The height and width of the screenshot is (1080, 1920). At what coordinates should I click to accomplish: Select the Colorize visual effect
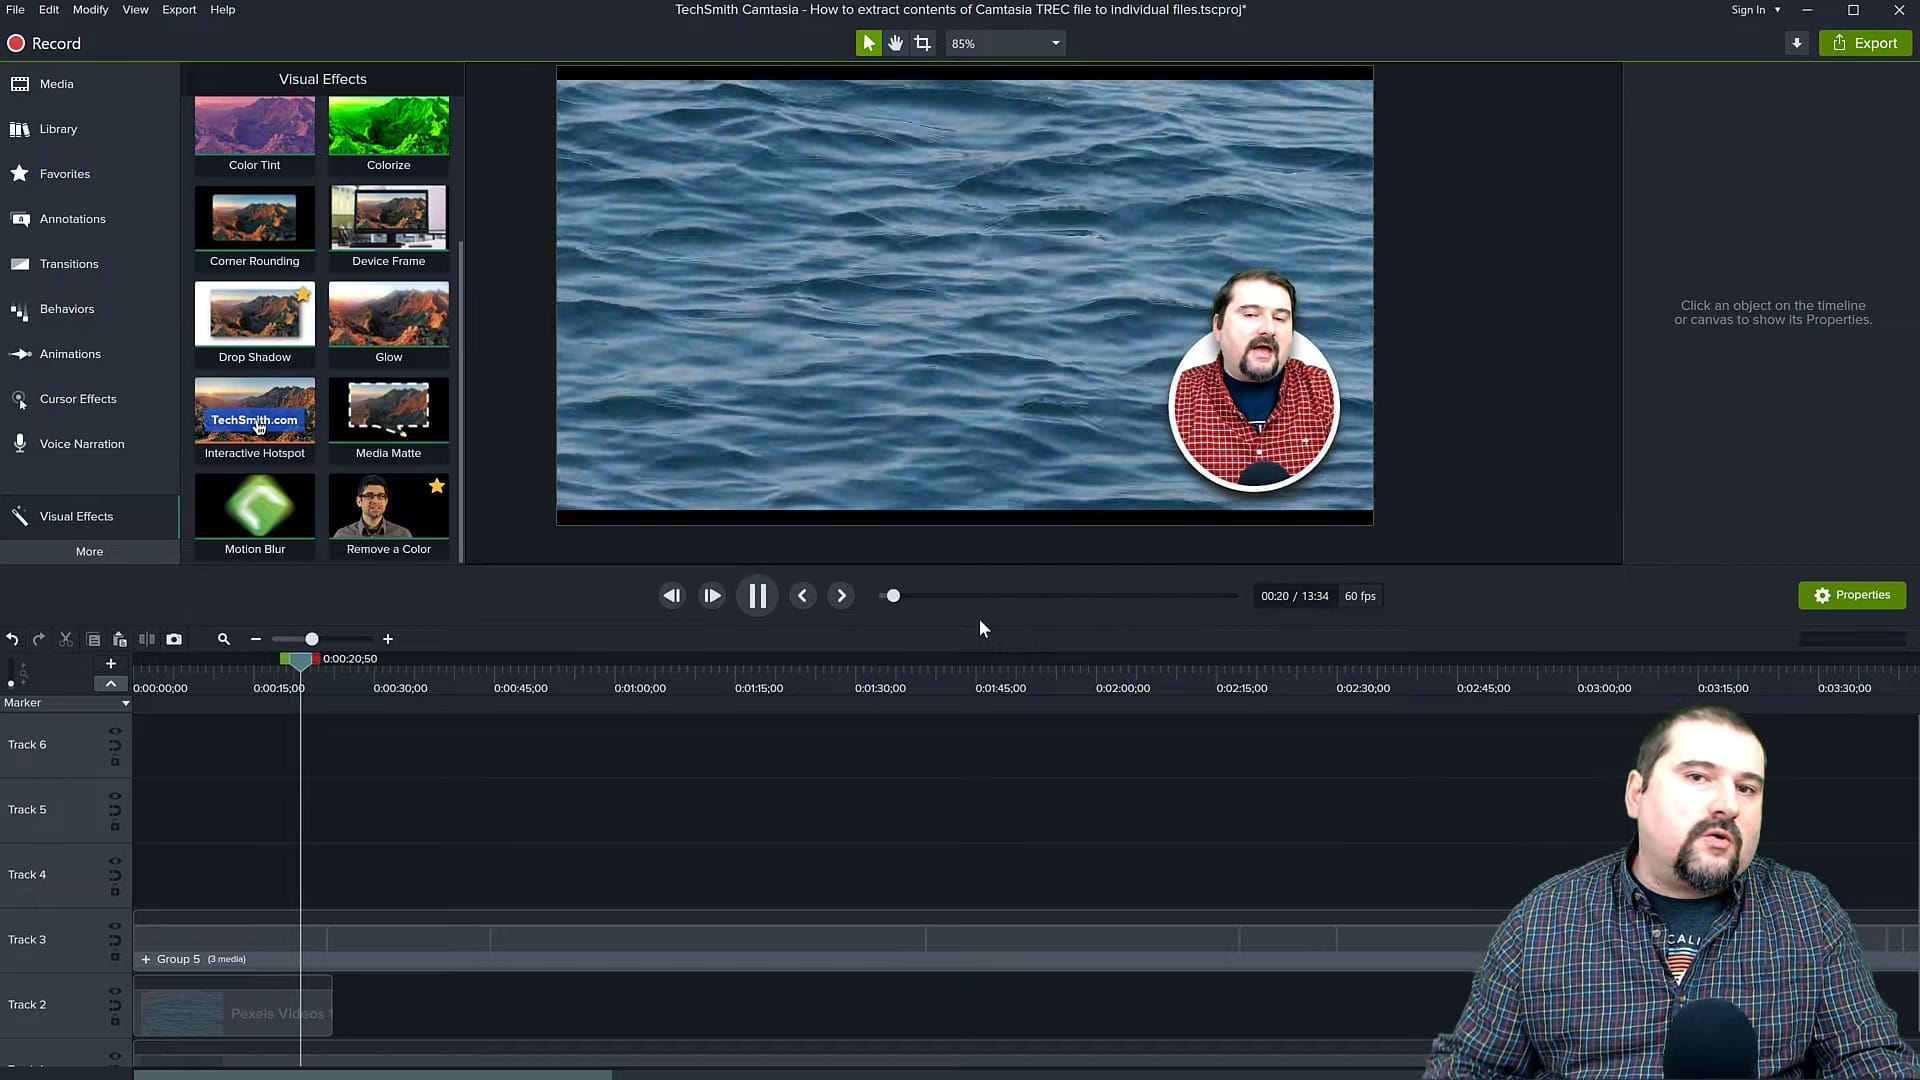[388, 125]
